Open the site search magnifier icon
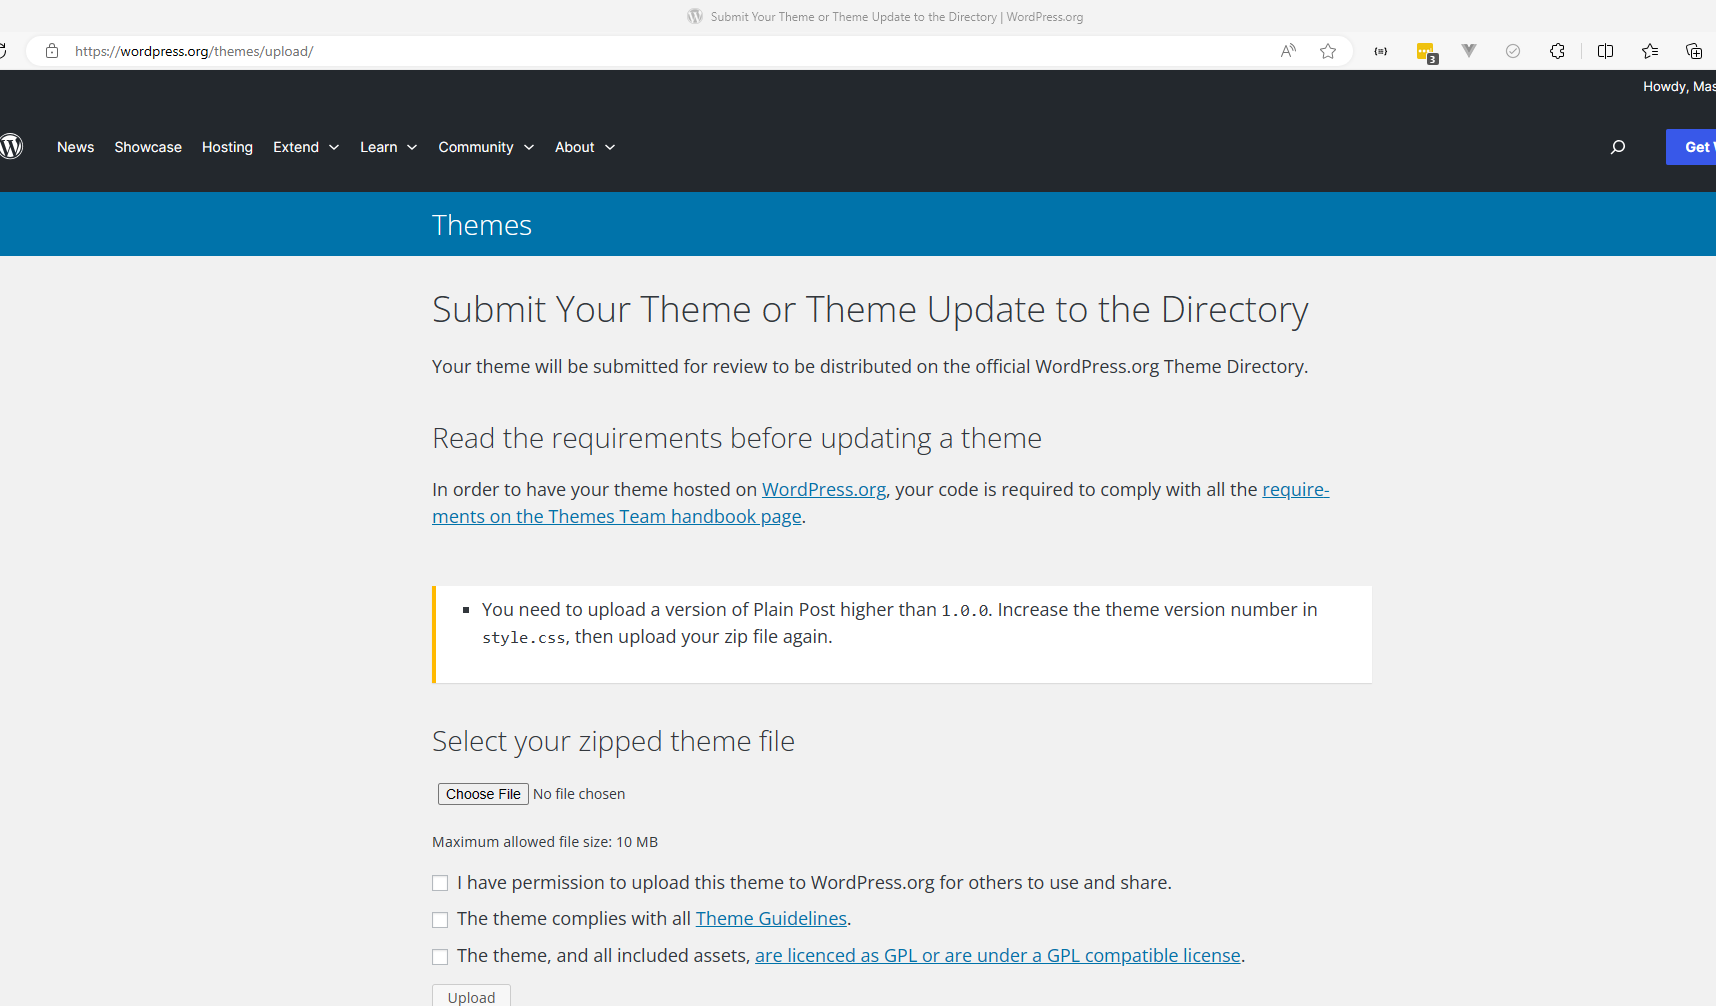This screenshot has width=1716, height=1006. 1618,147
